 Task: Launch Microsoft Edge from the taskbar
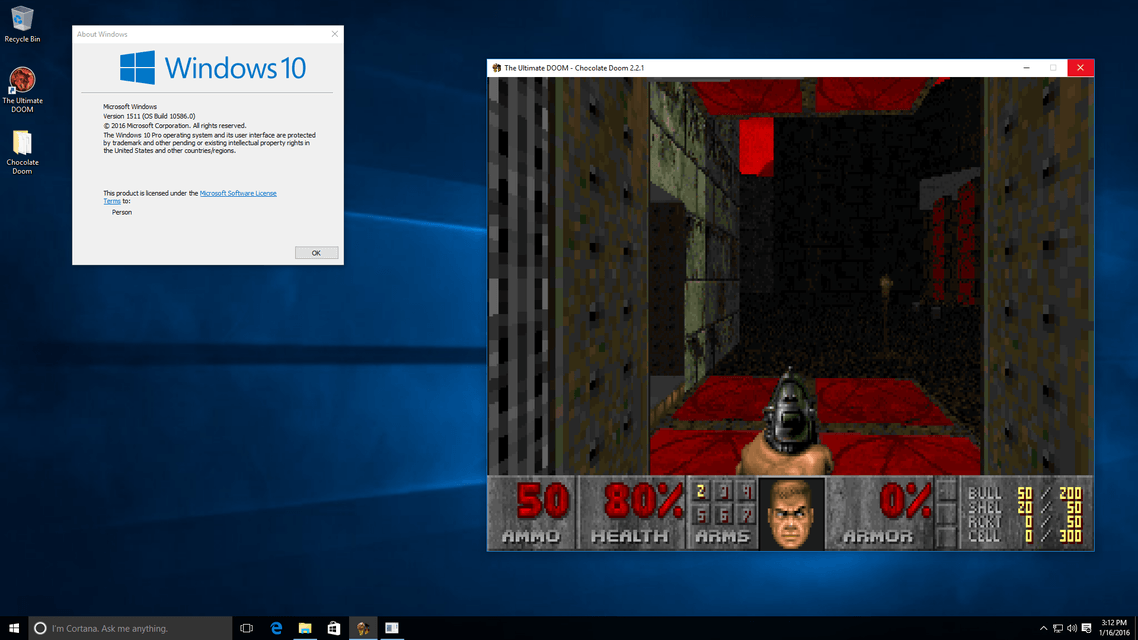tap(276, 628)
